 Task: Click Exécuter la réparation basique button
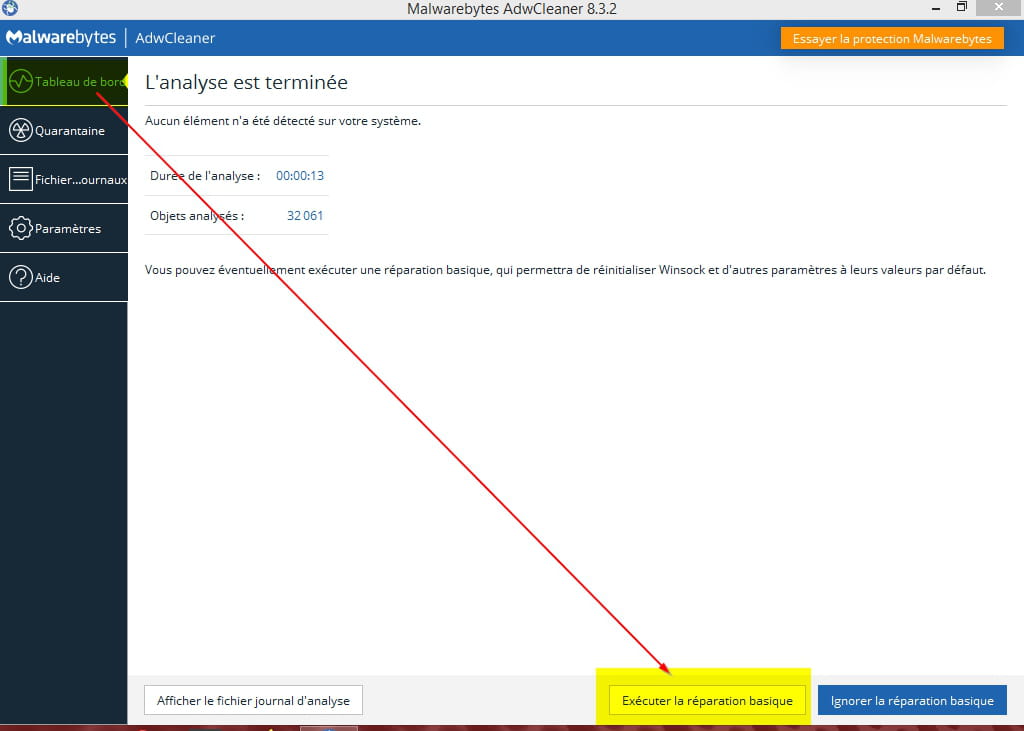coord(707,700)
